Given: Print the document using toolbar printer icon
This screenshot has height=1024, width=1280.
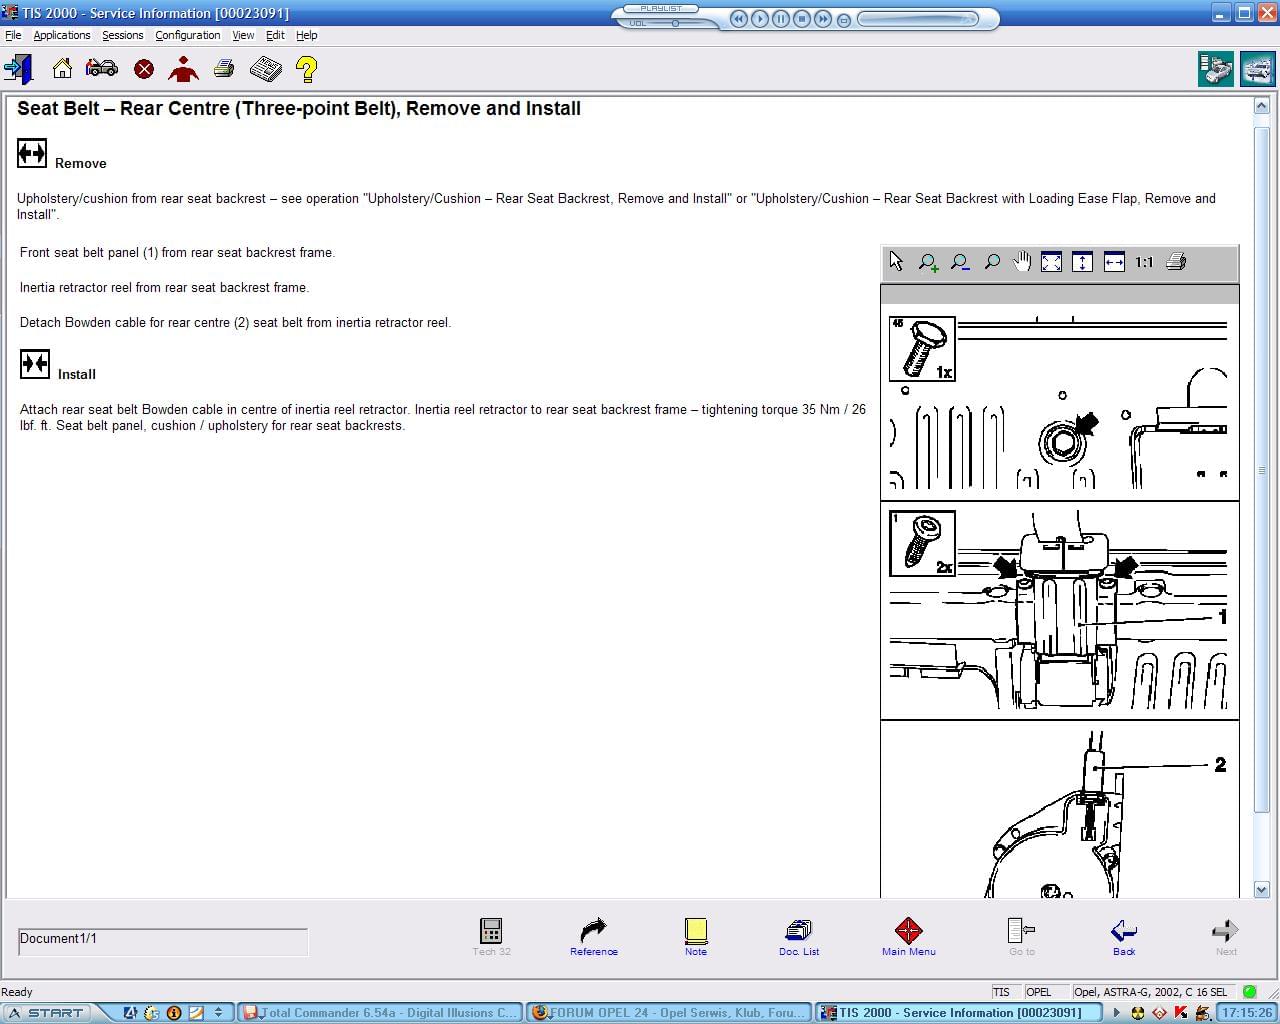Looking at the screenshot, I should [x=224, y=69].
